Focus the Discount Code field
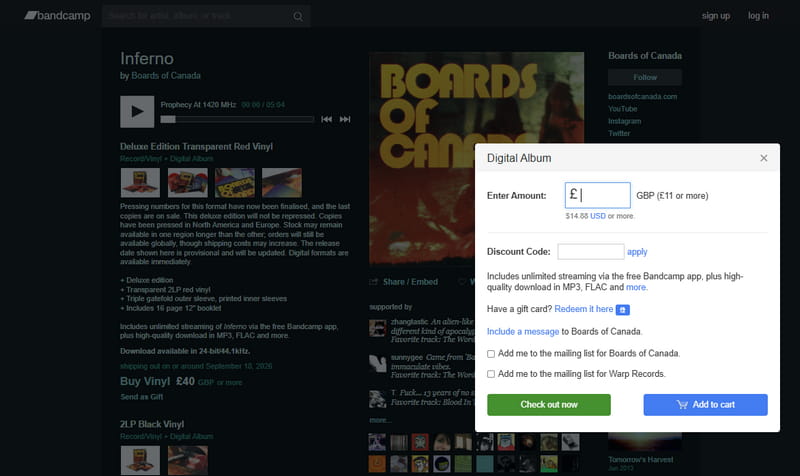800x476 pixels. 590,252
